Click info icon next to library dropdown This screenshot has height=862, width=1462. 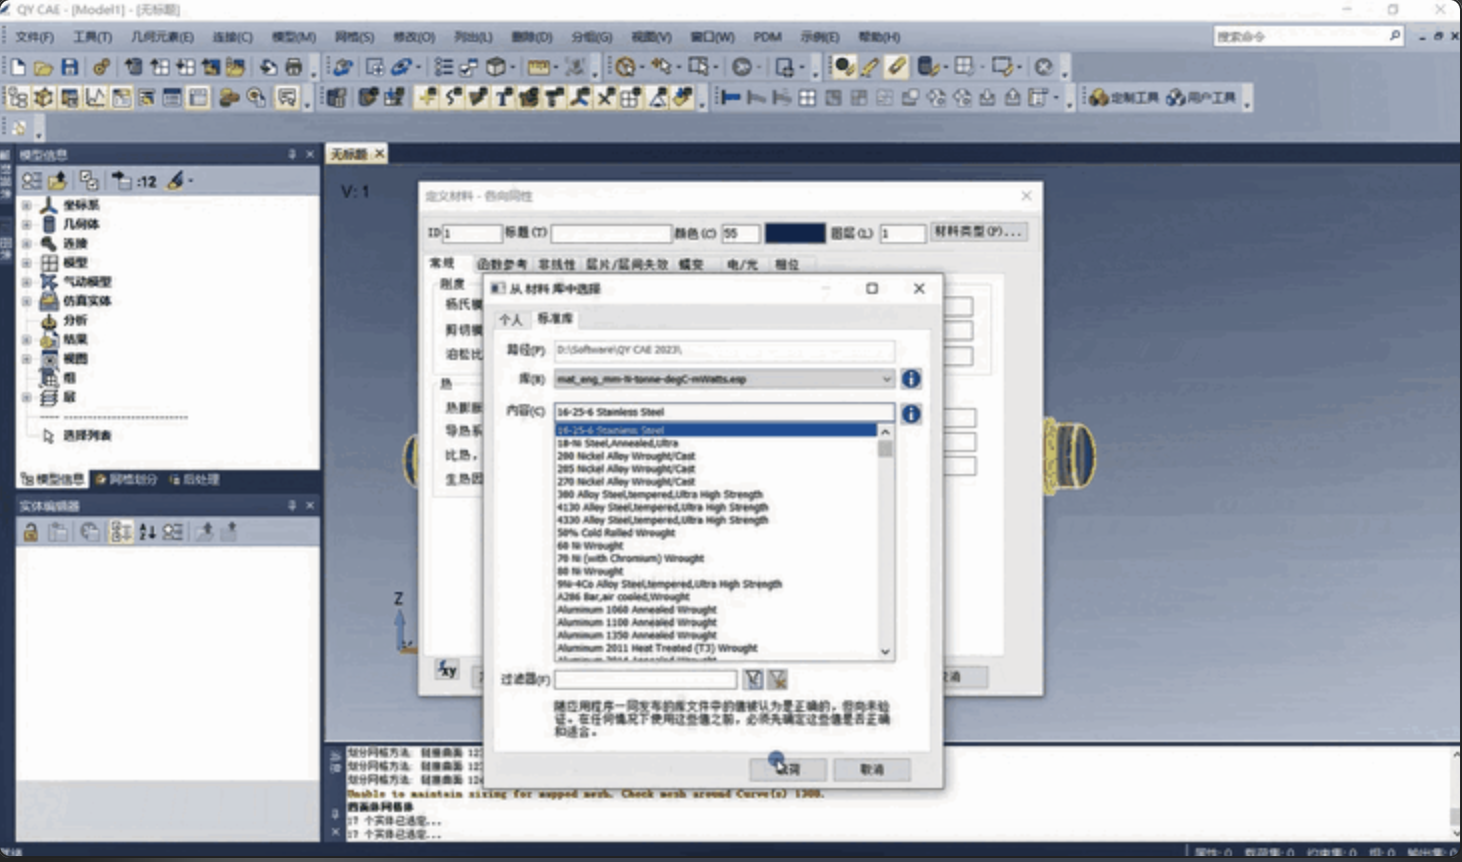click(911, 379)
